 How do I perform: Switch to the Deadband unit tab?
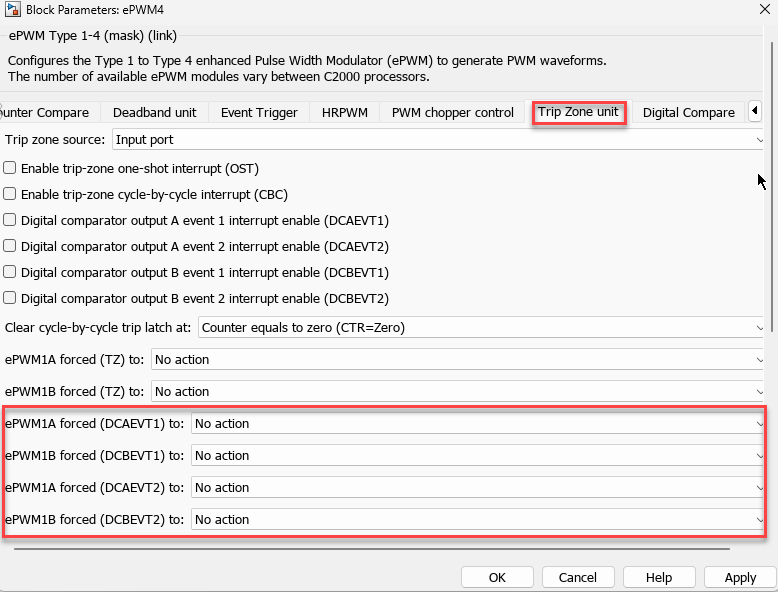click(x=154, y=113)
